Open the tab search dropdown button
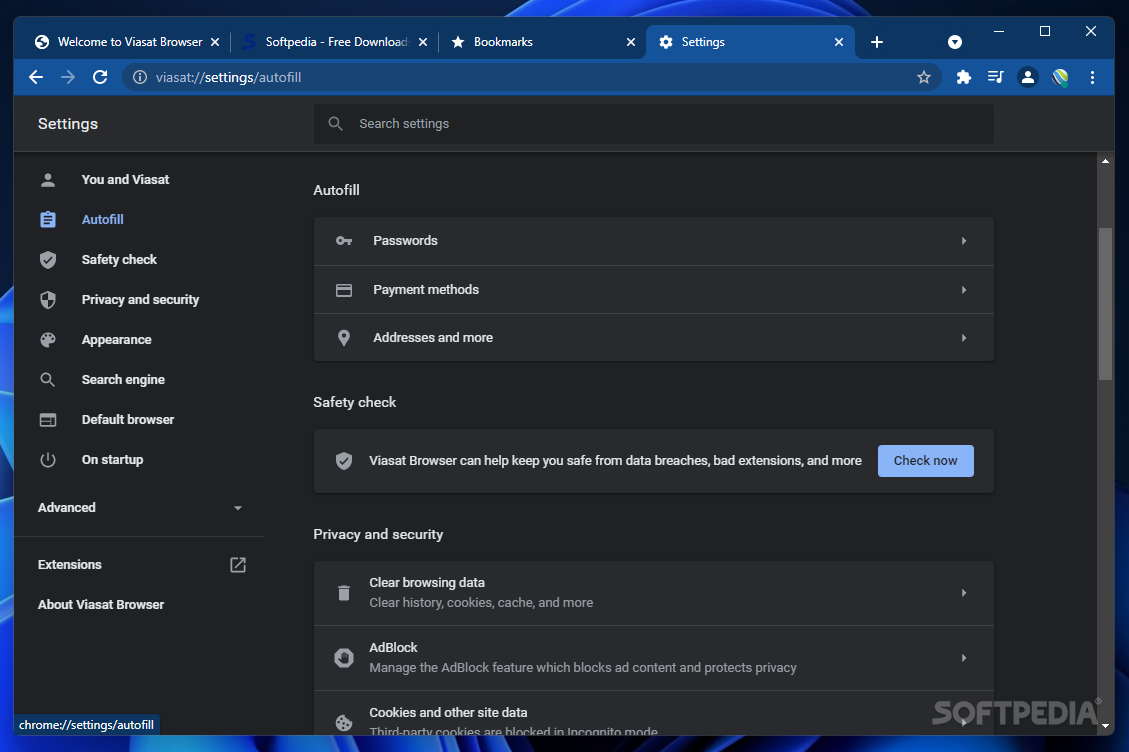Image resolution: width=1129 pixels, height=752 pixels. (955, 42)
